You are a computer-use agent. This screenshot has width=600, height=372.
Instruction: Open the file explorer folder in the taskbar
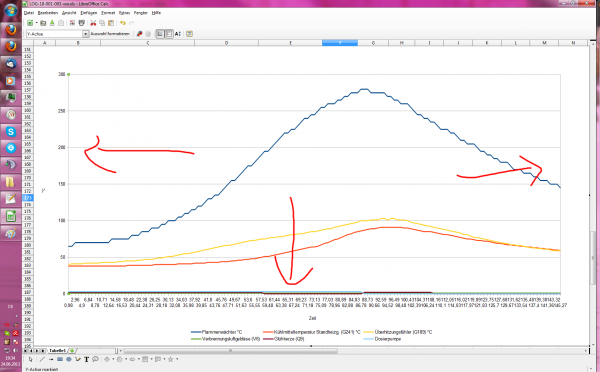[11, 181]
